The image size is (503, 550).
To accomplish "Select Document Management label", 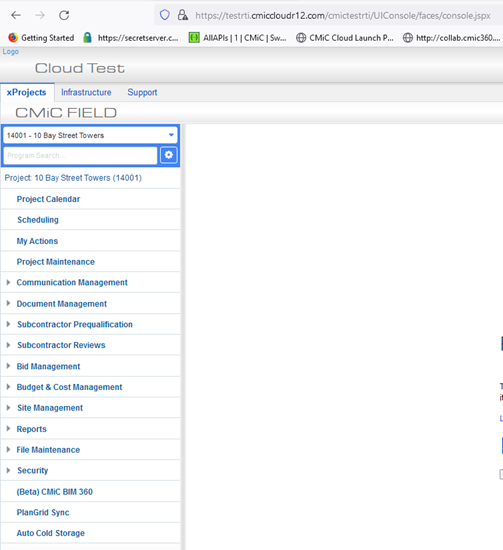I will point(62,304).
